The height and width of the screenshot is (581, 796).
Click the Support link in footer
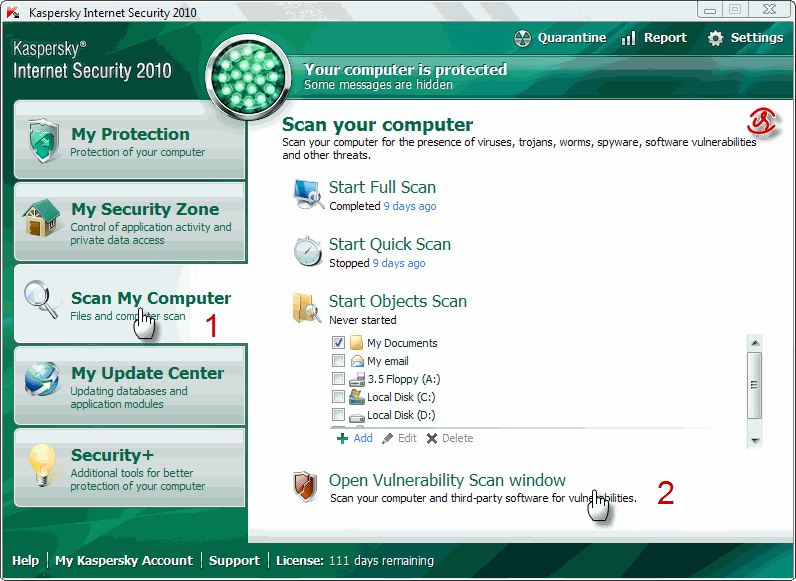tap(234, 561)
